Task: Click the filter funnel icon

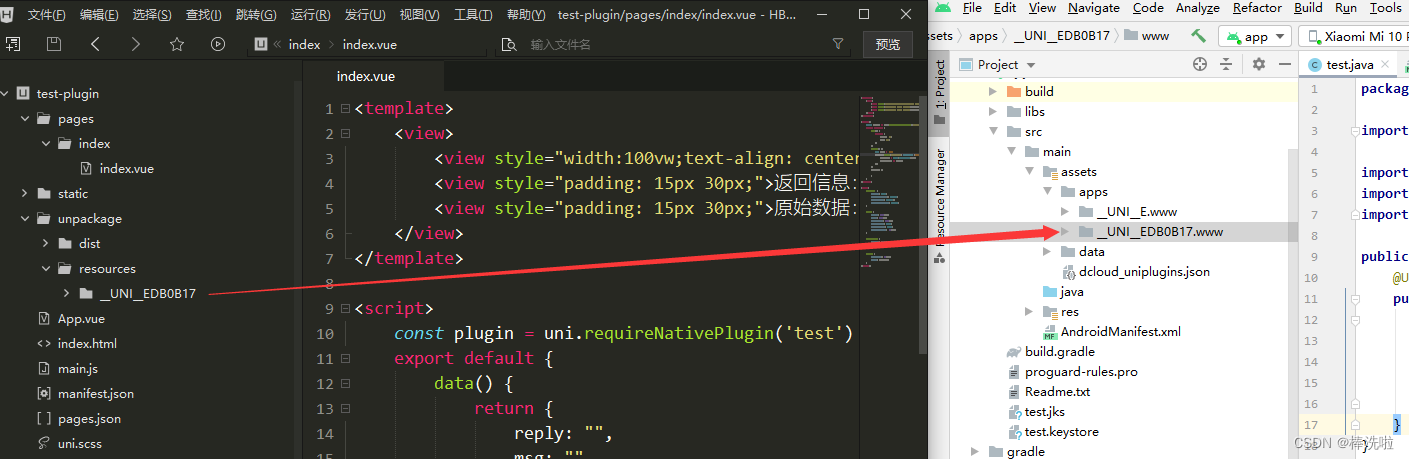Action: pos(838,44)
